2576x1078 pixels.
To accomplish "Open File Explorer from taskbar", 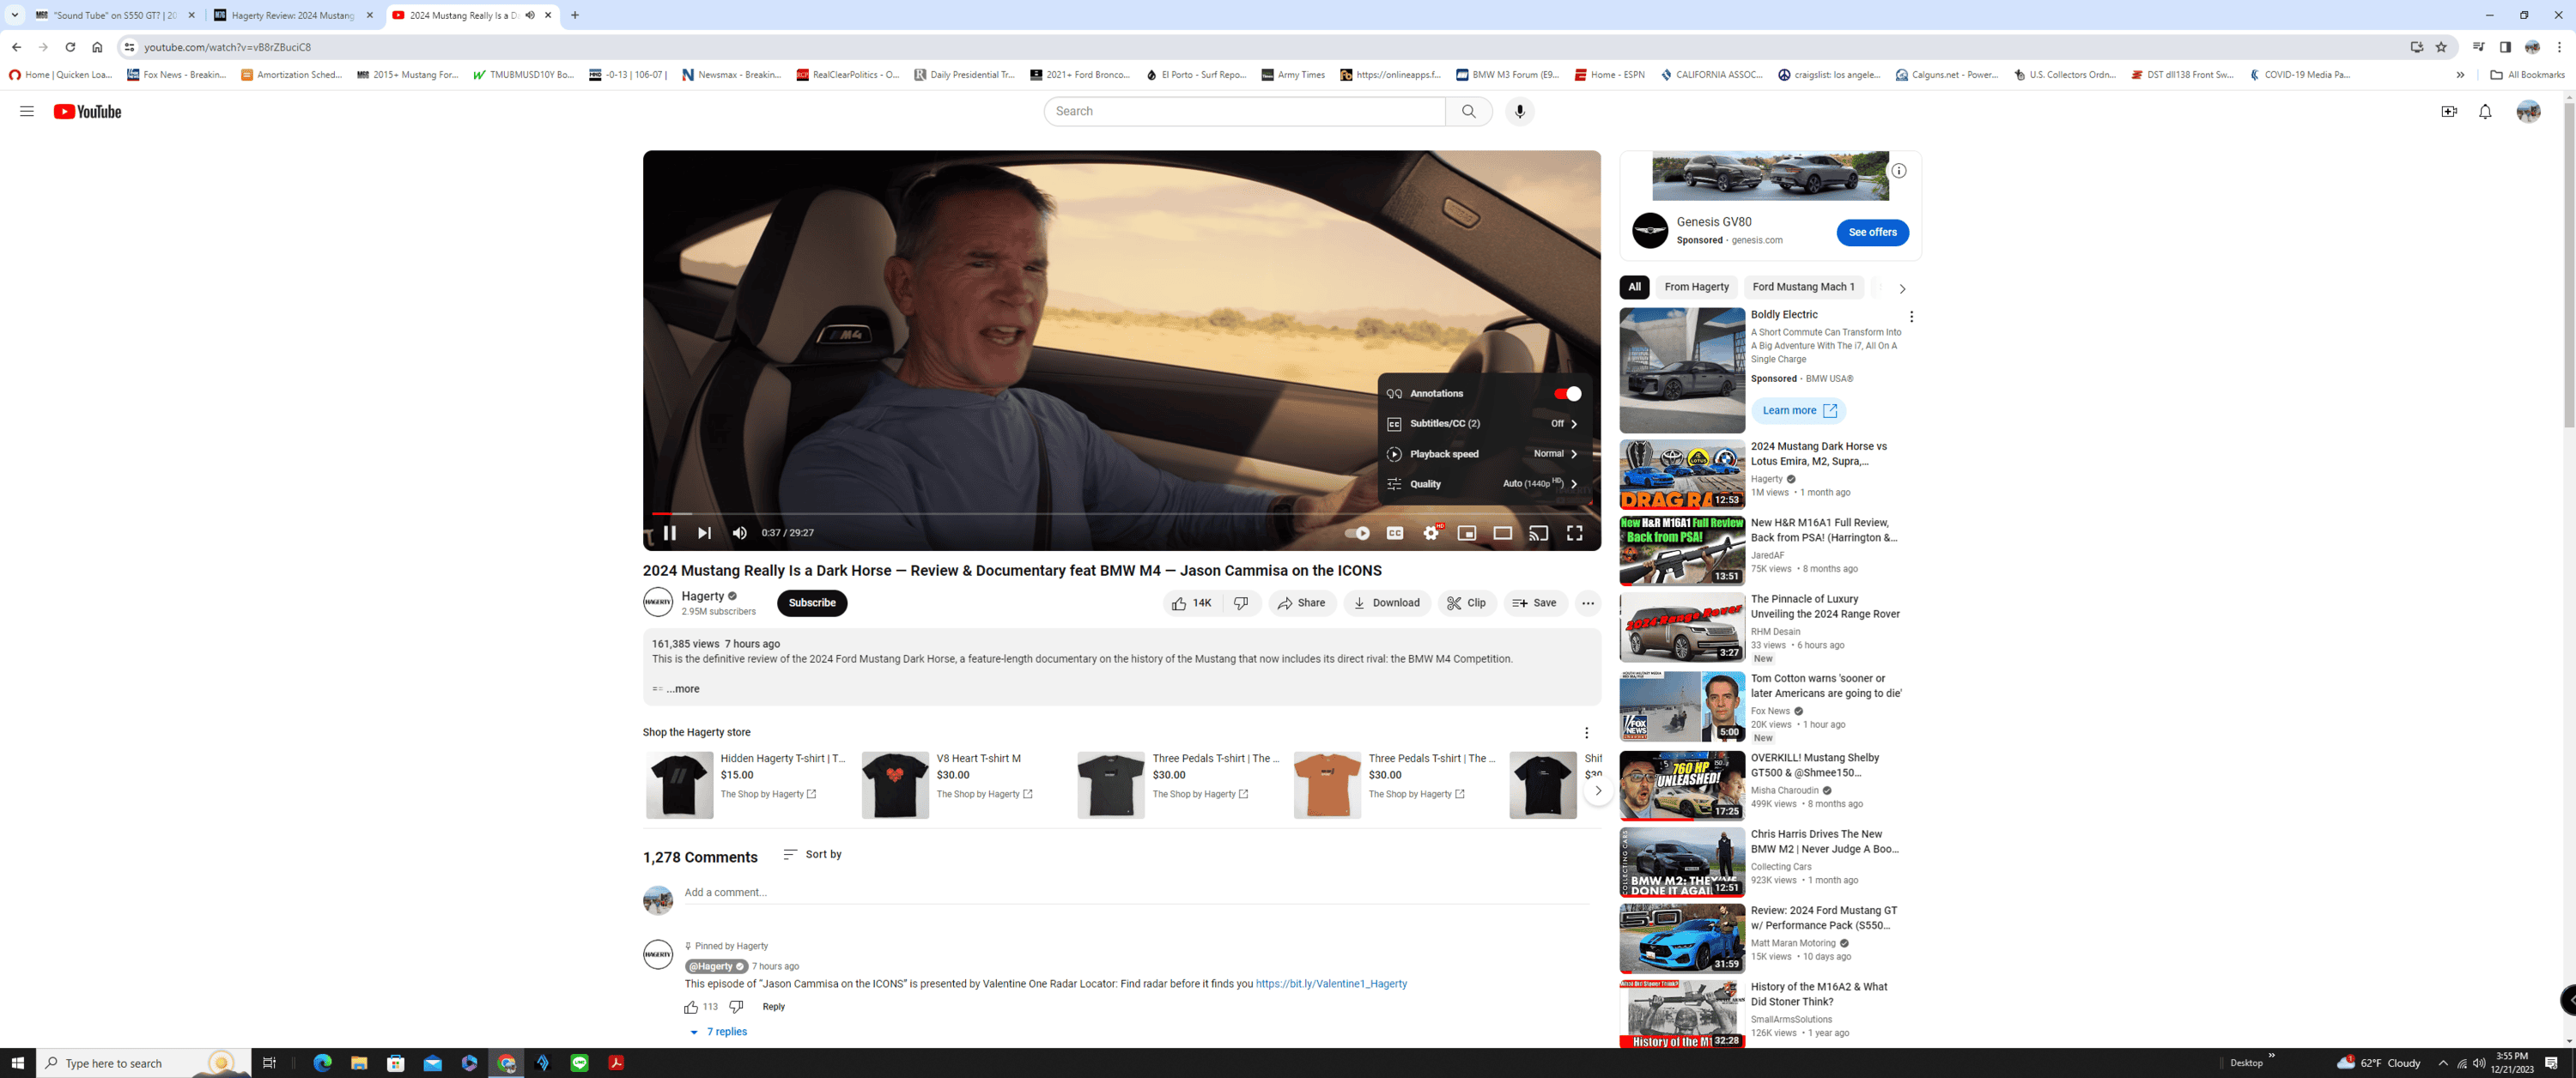I will [359, 1063].
